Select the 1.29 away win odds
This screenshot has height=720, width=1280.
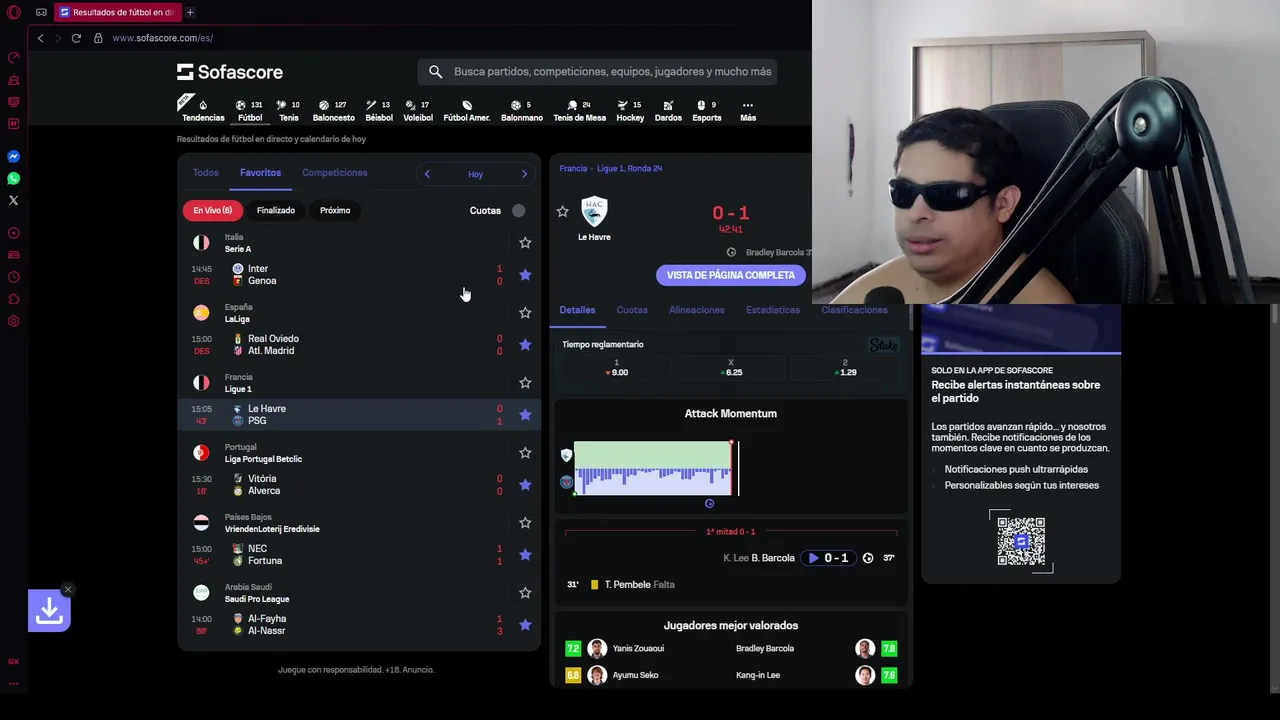(845, 368)
